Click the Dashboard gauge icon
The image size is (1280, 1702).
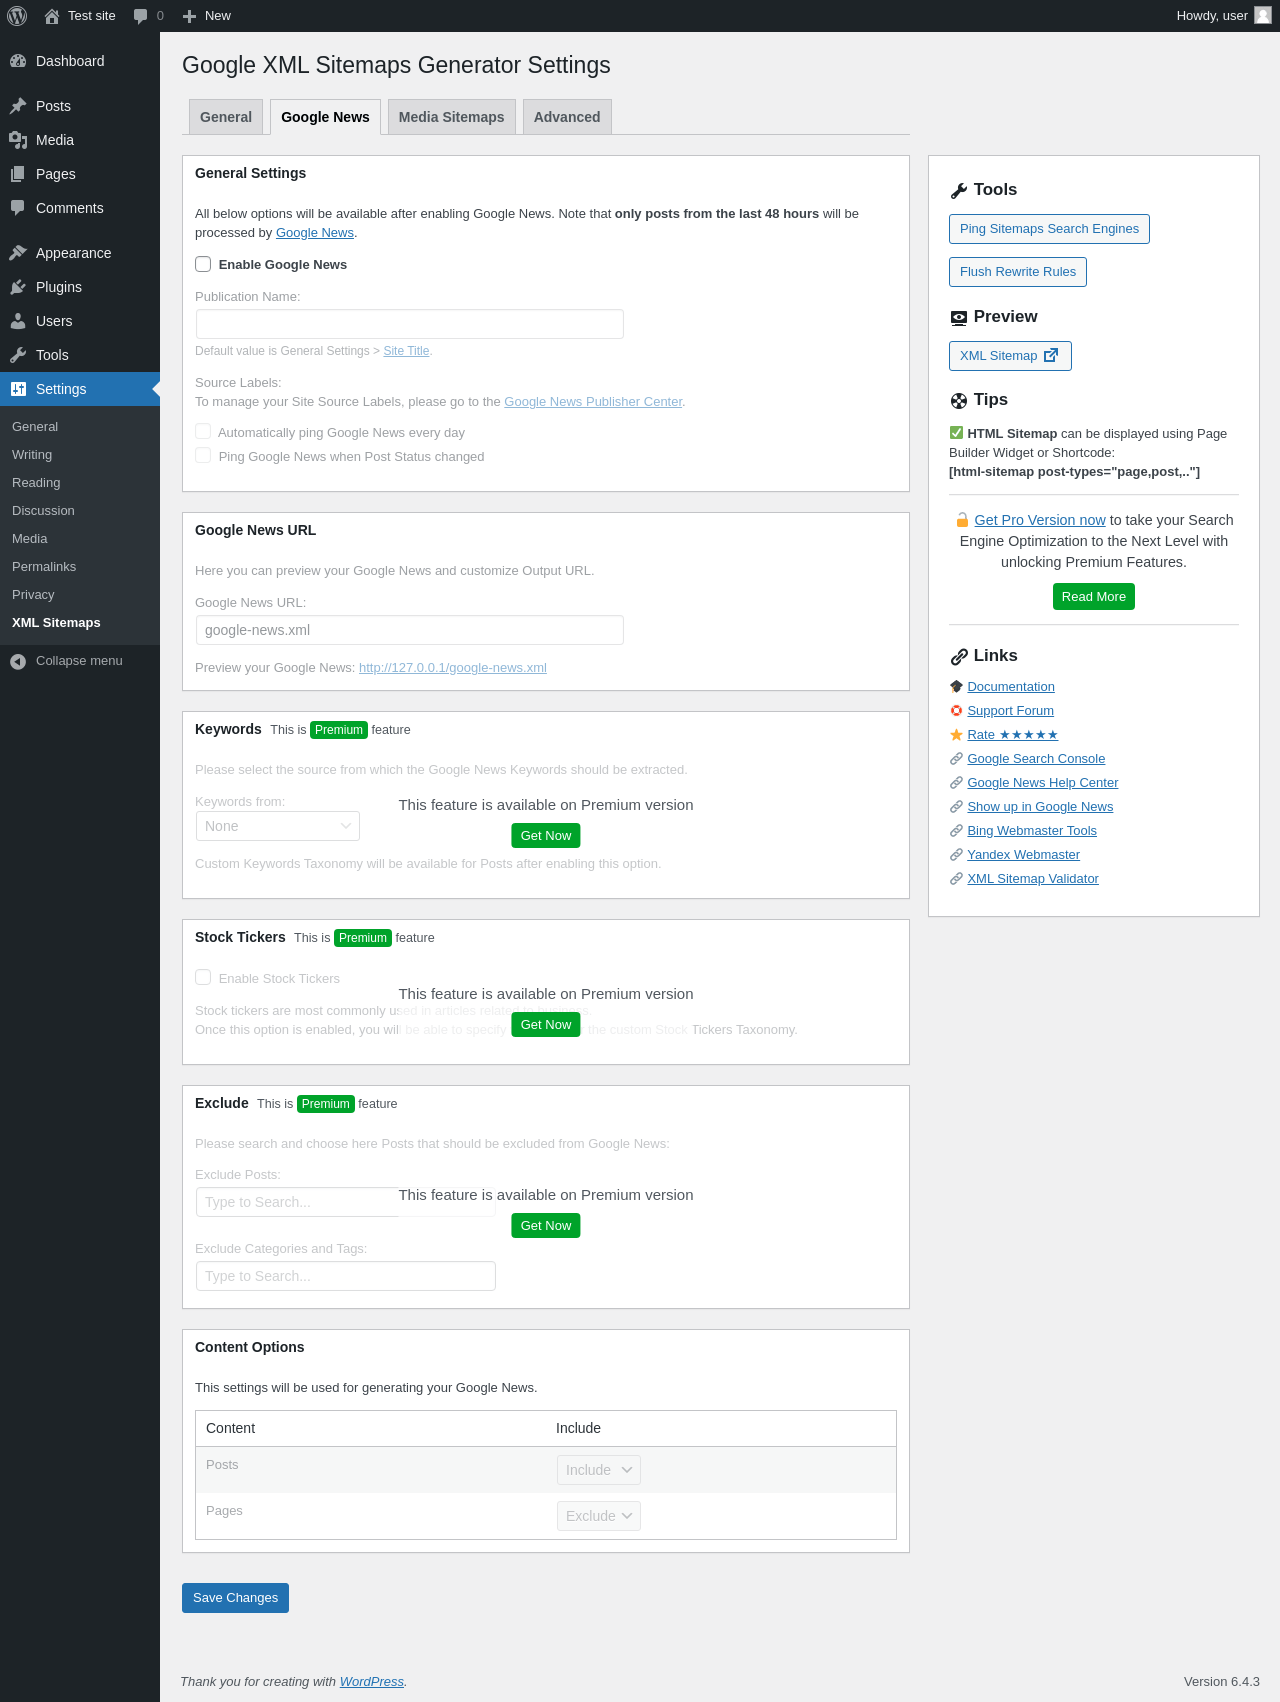click(x=18, y=61)
